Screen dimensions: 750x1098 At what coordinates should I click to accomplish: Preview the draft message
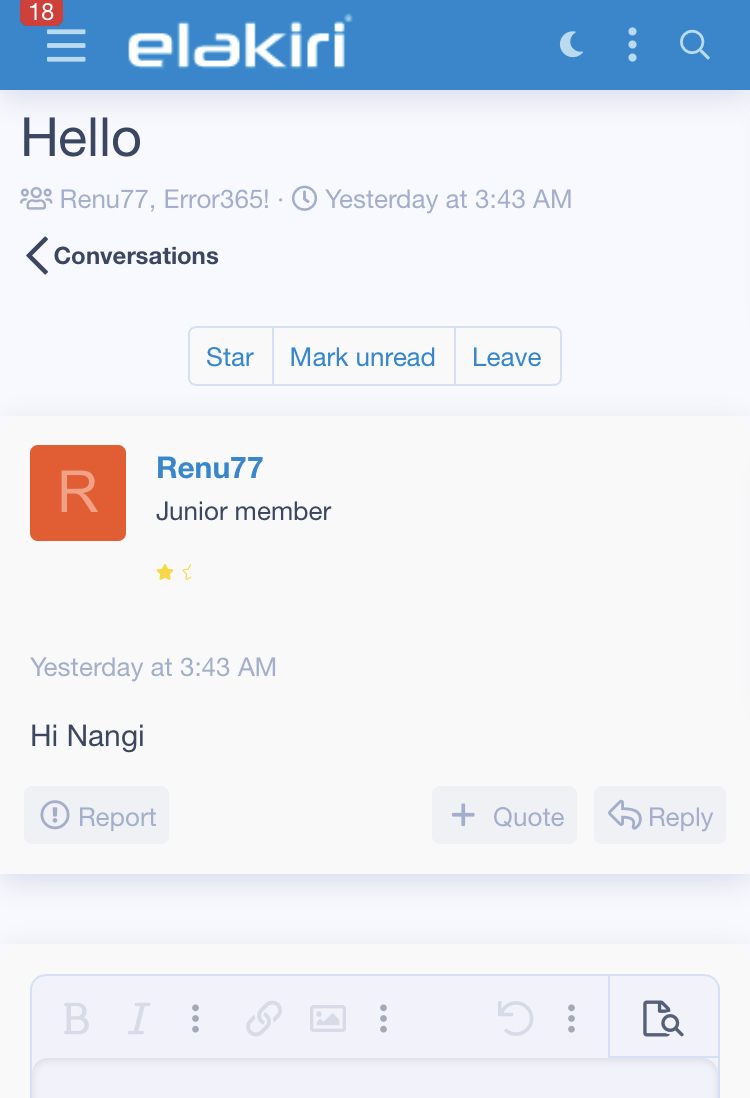click(663, 1017)
